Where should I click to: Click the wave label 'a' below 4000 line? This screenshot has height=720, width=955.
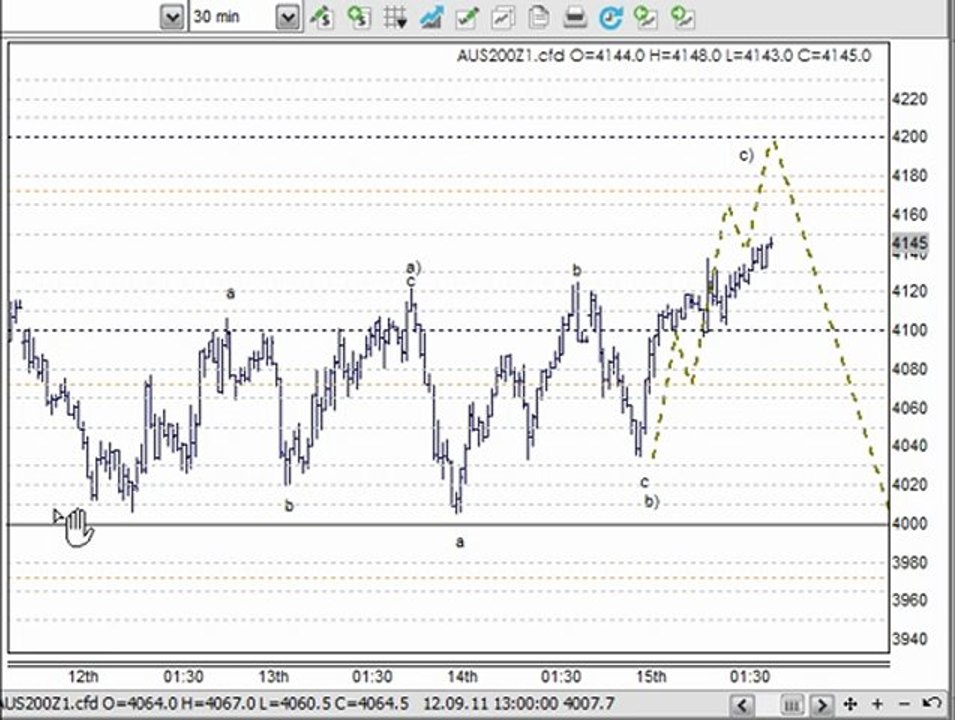point(460,542)
